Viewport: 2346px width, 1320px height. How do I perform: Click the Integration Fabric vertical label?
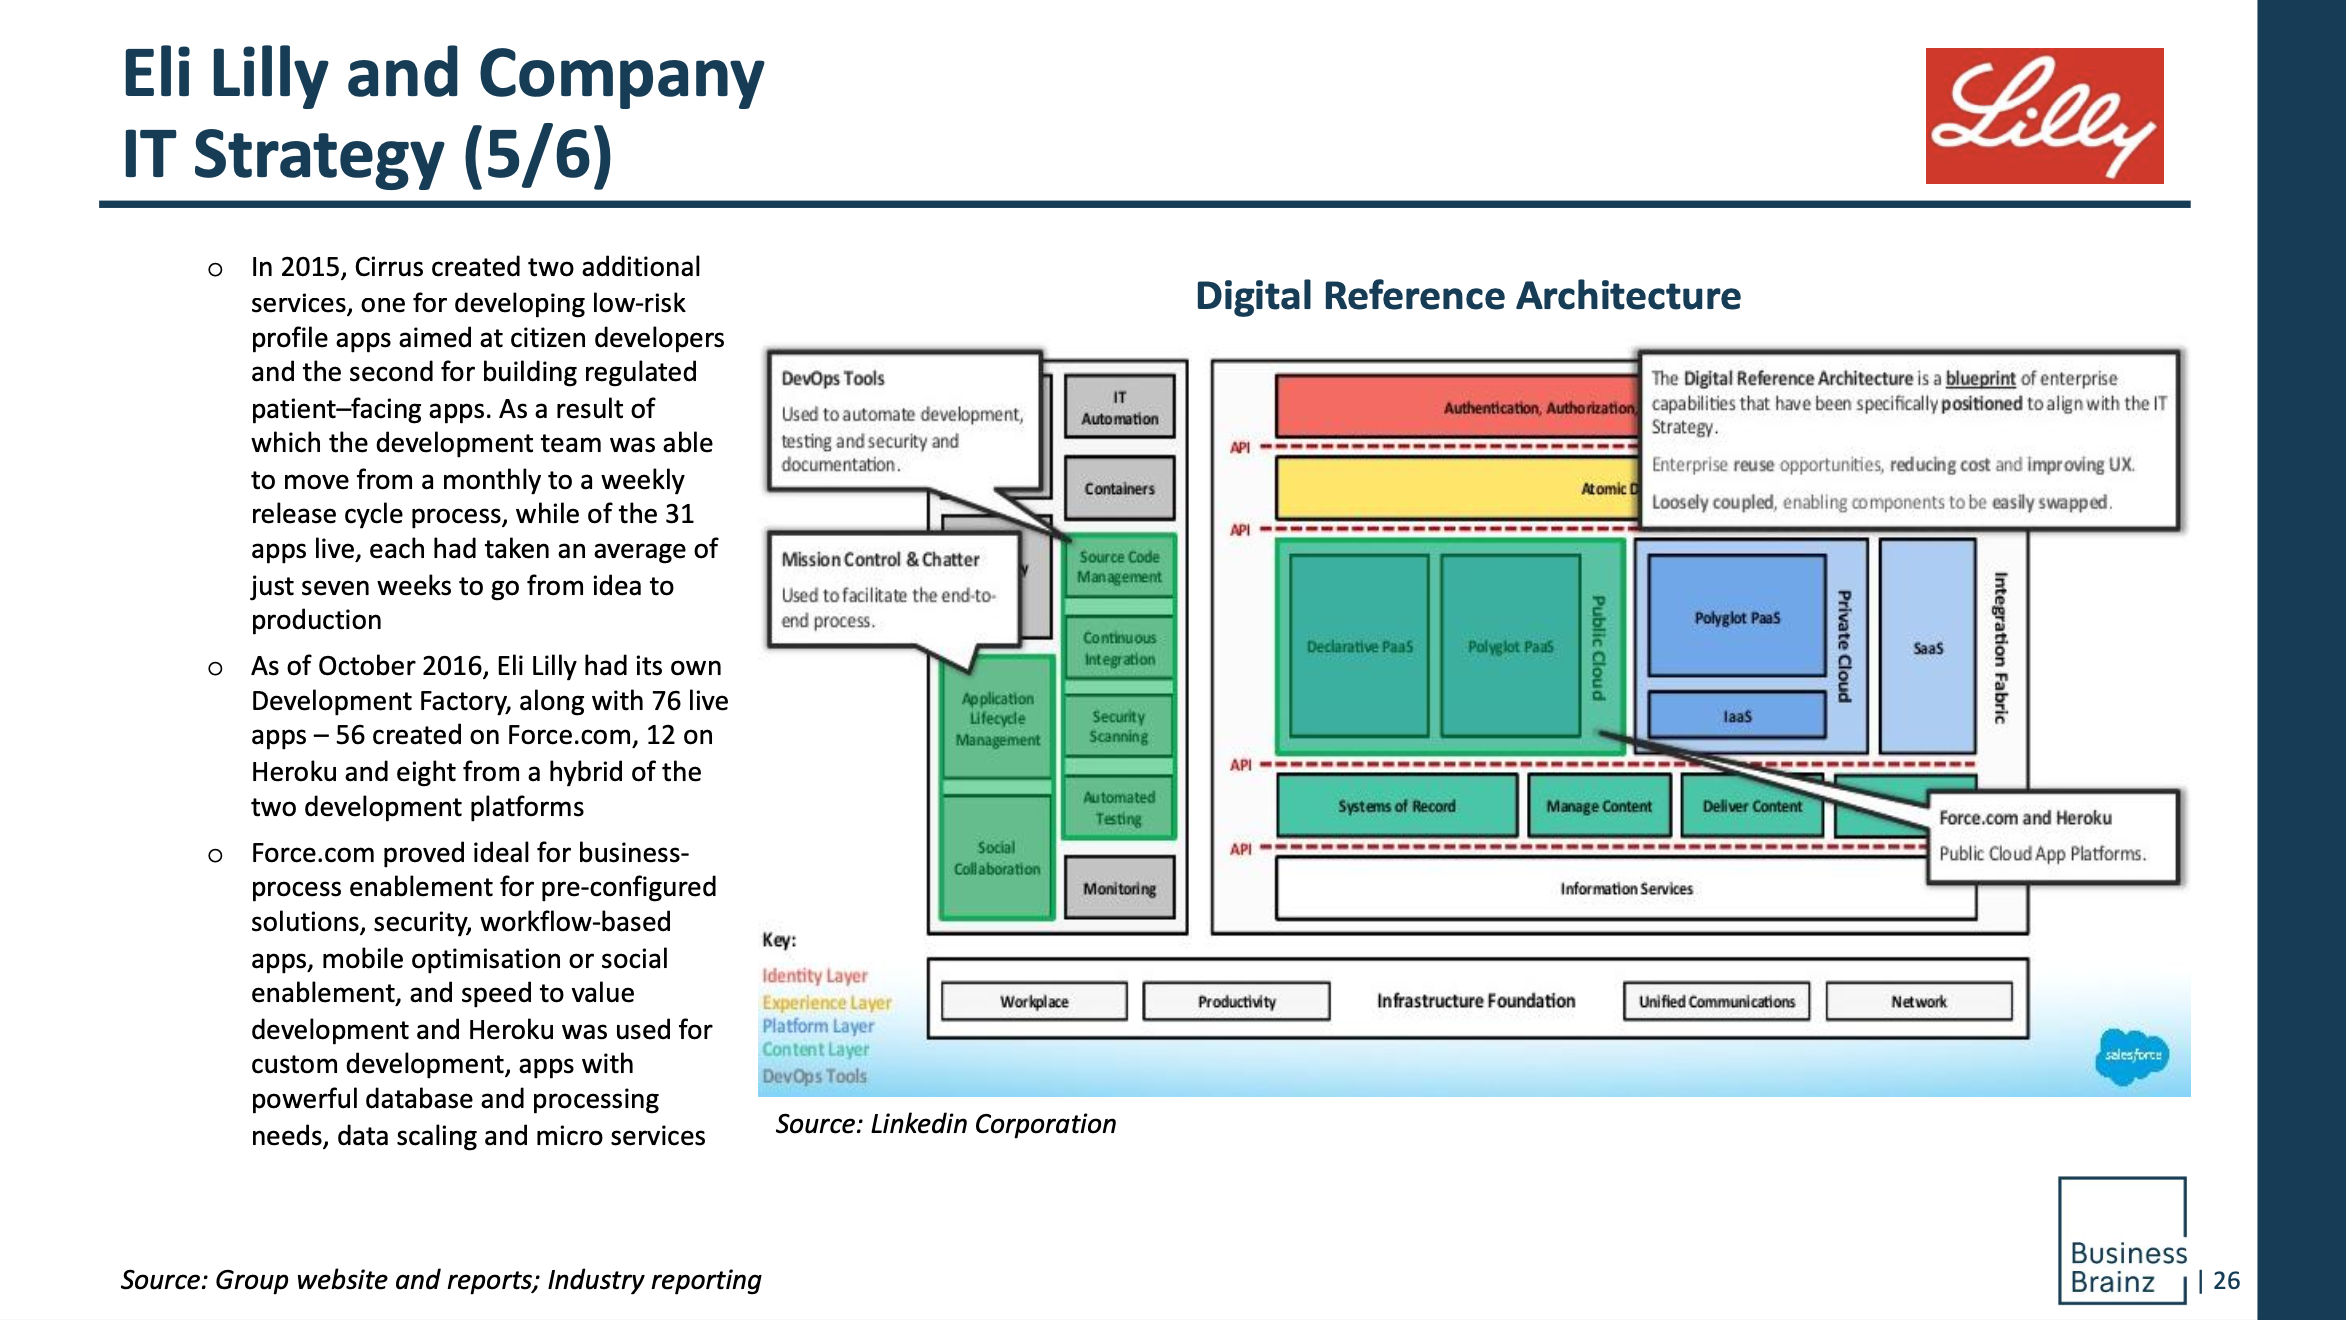[2000, 647]
